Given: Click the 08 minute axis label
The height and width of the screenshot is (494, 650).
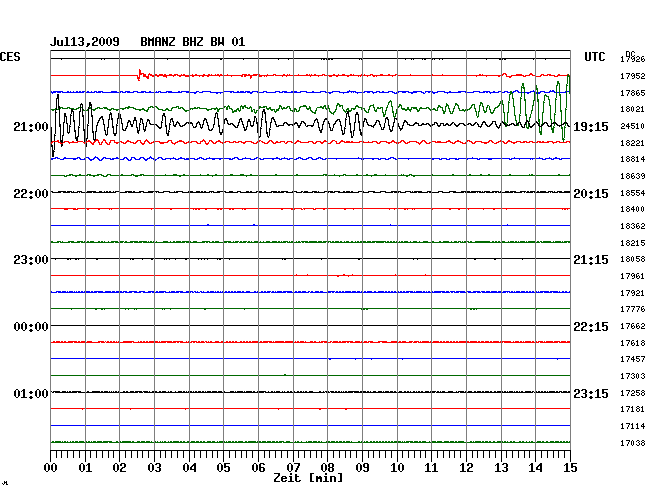Looking at the screenshot, I should [327, 468].
